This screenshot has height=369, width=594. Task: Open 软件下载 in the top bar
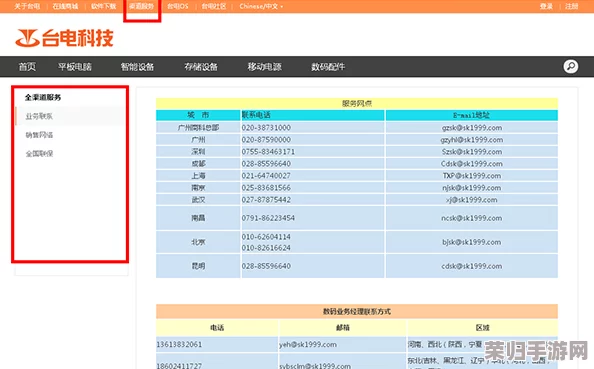click(x=103, y=6)
